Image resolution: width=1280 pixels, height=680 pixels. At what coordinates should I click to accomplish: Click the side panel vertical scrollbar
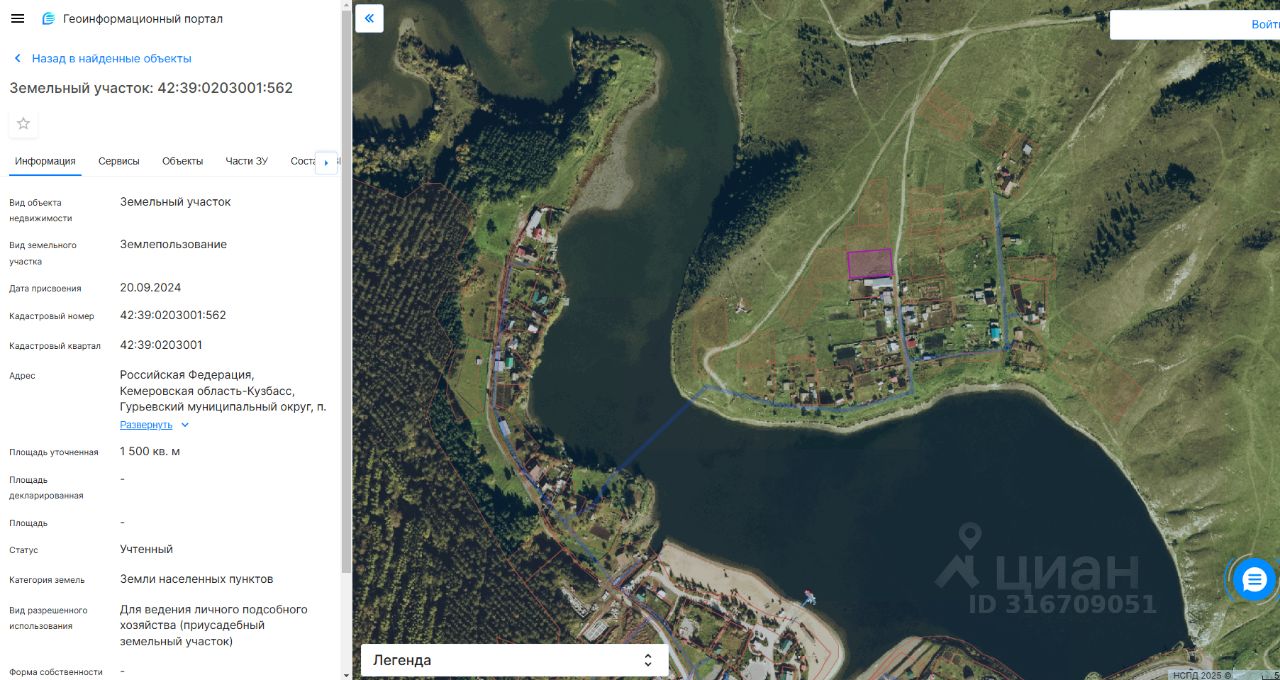347,290
